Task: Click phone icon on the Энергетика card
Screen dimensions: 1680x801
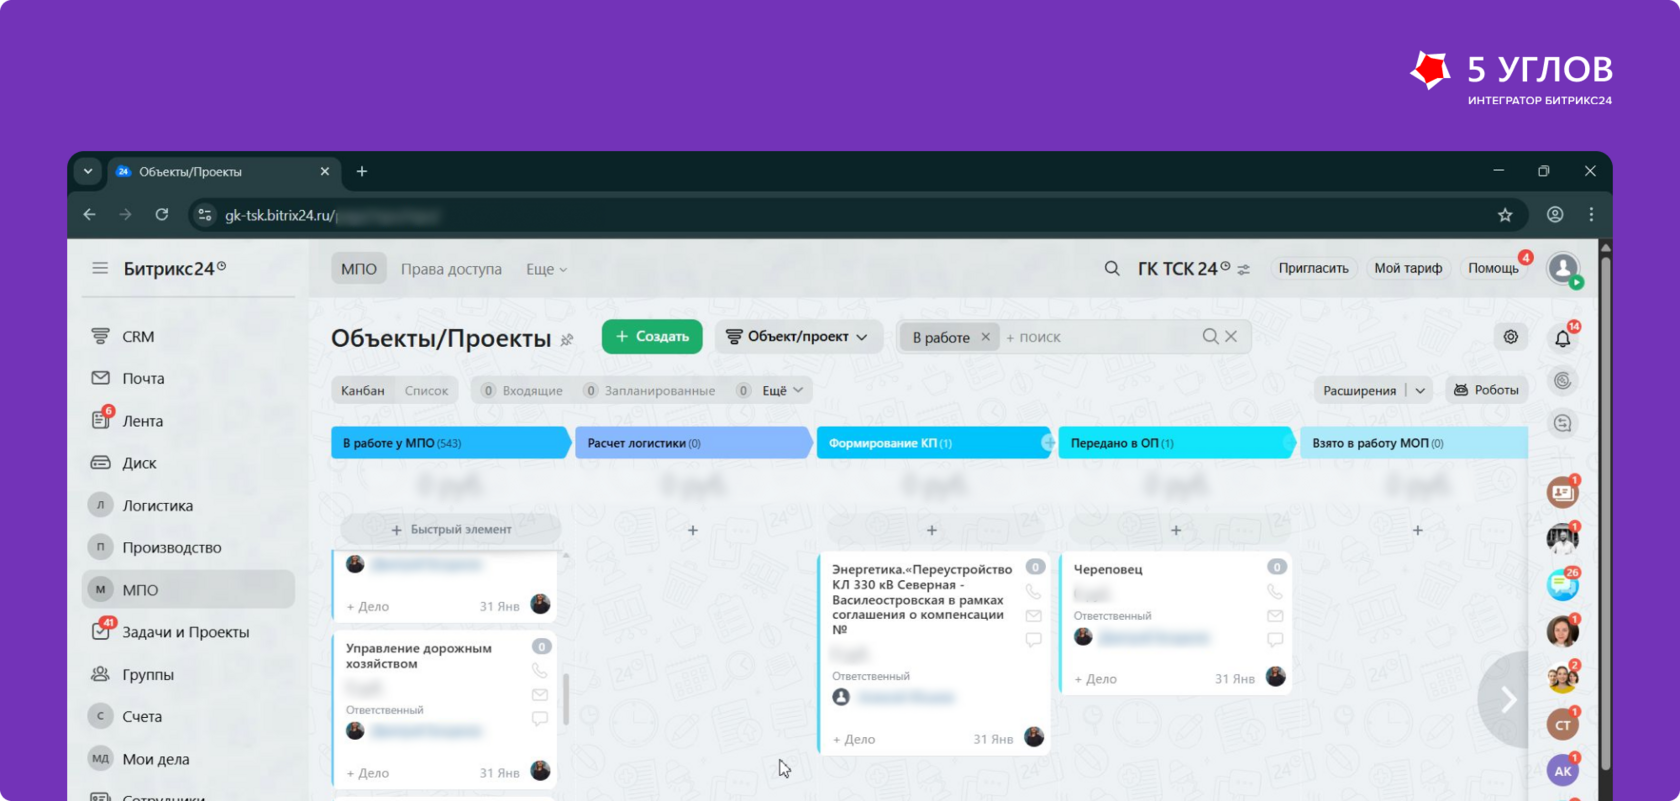Action: 1034,592
